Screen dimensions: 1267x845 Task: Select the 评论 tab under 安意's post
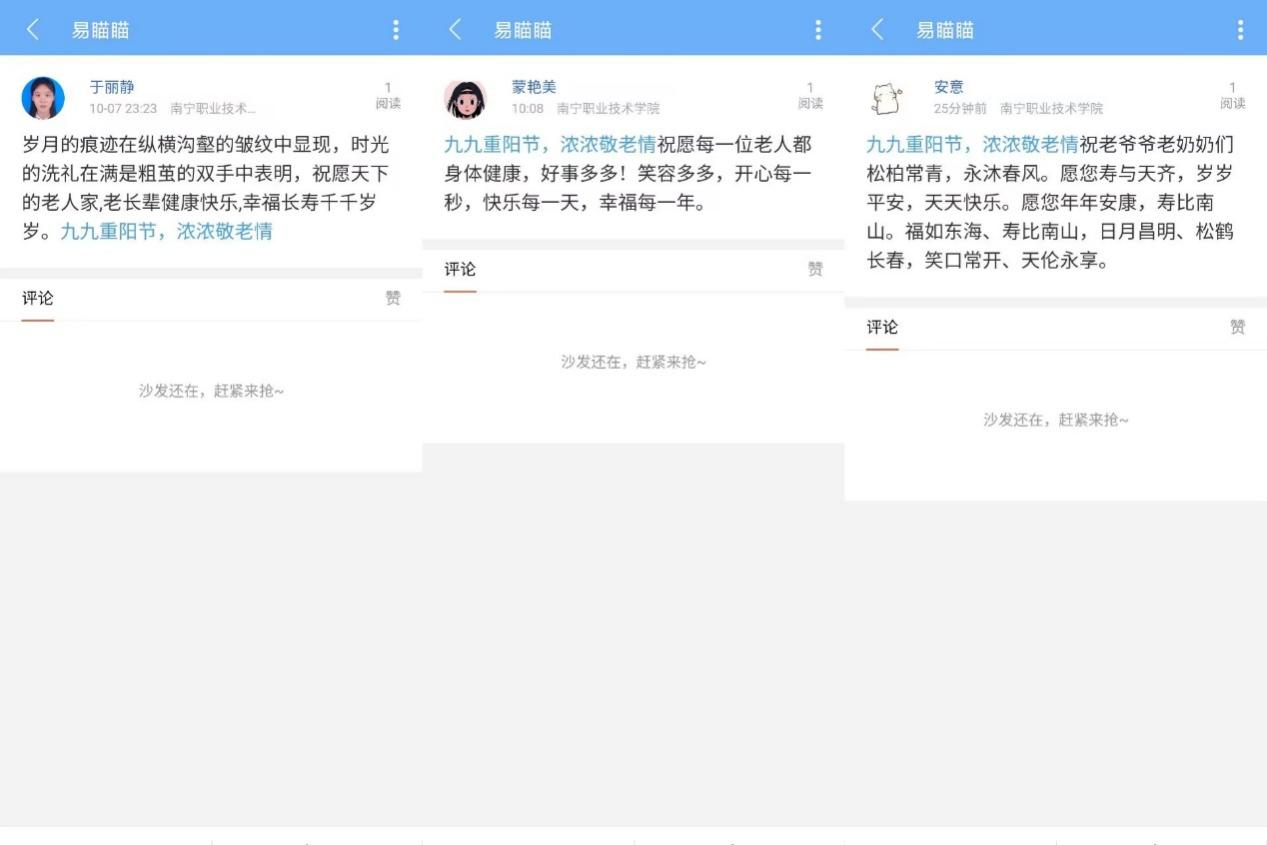(882, 327)
